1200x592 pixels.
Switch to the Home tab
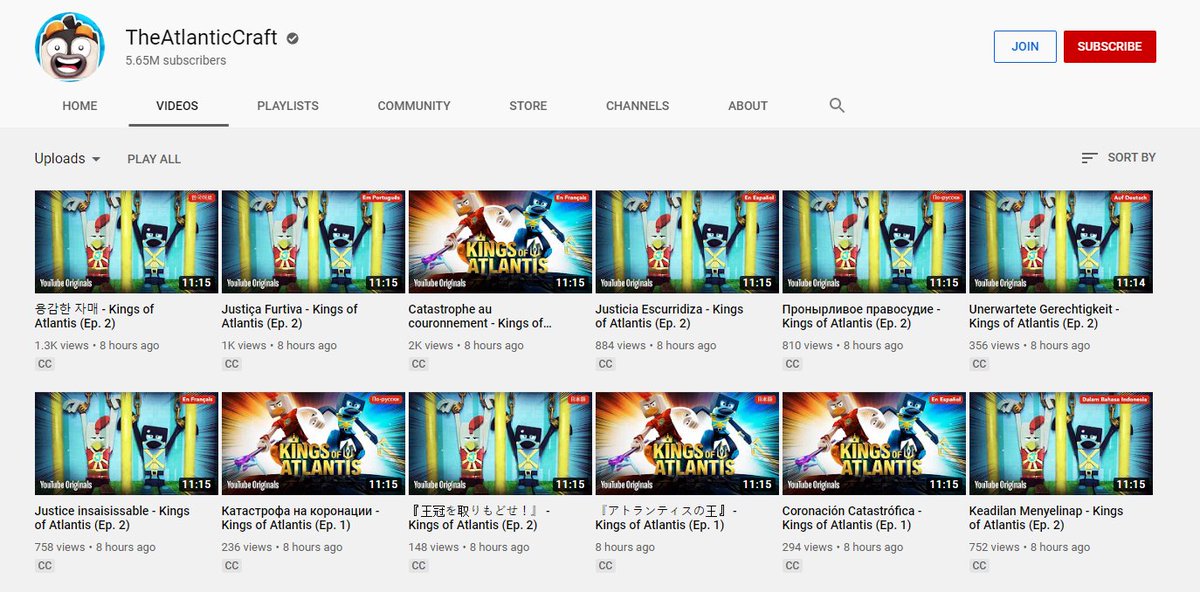tap(80, 105)
